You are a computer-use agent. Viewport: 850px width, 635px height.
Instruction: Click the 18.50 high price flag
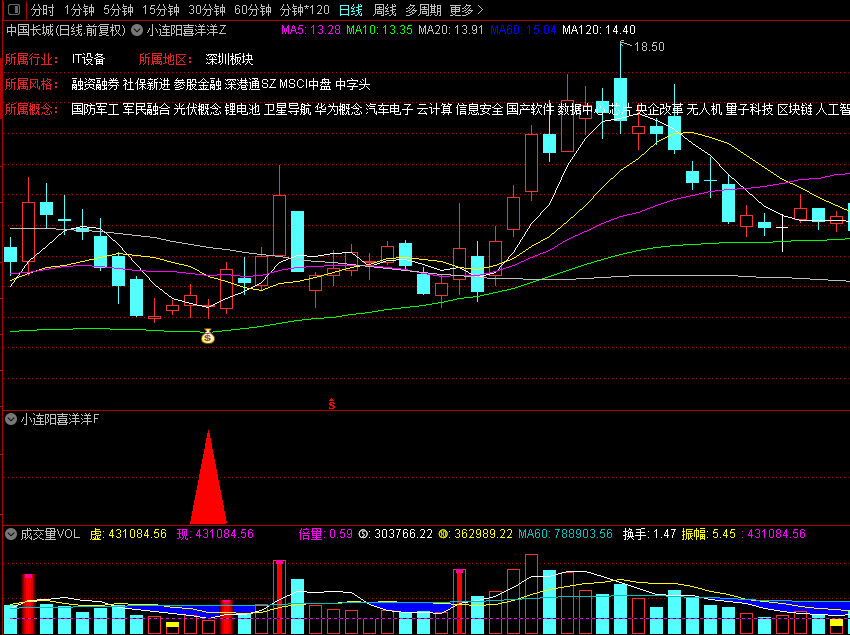coord(643,47)
